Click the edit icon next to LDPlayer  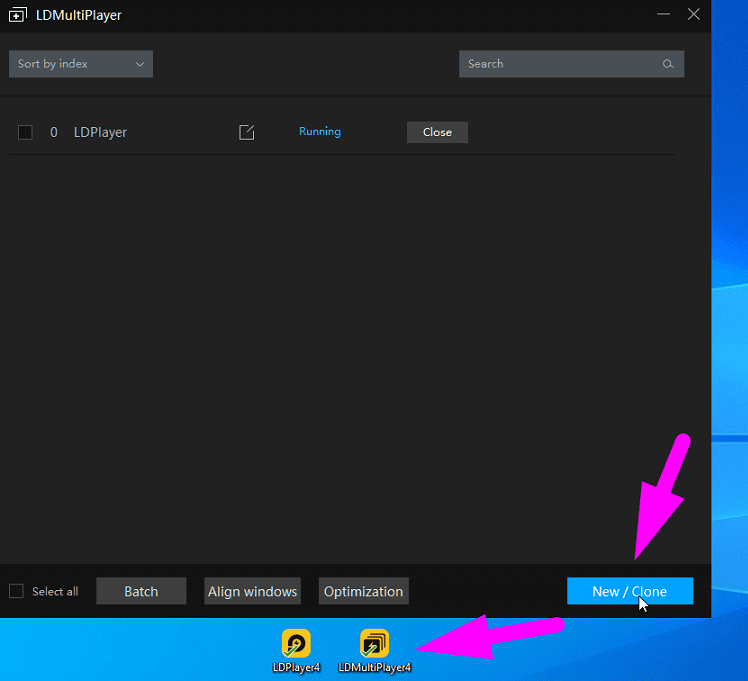coord(247,132)
